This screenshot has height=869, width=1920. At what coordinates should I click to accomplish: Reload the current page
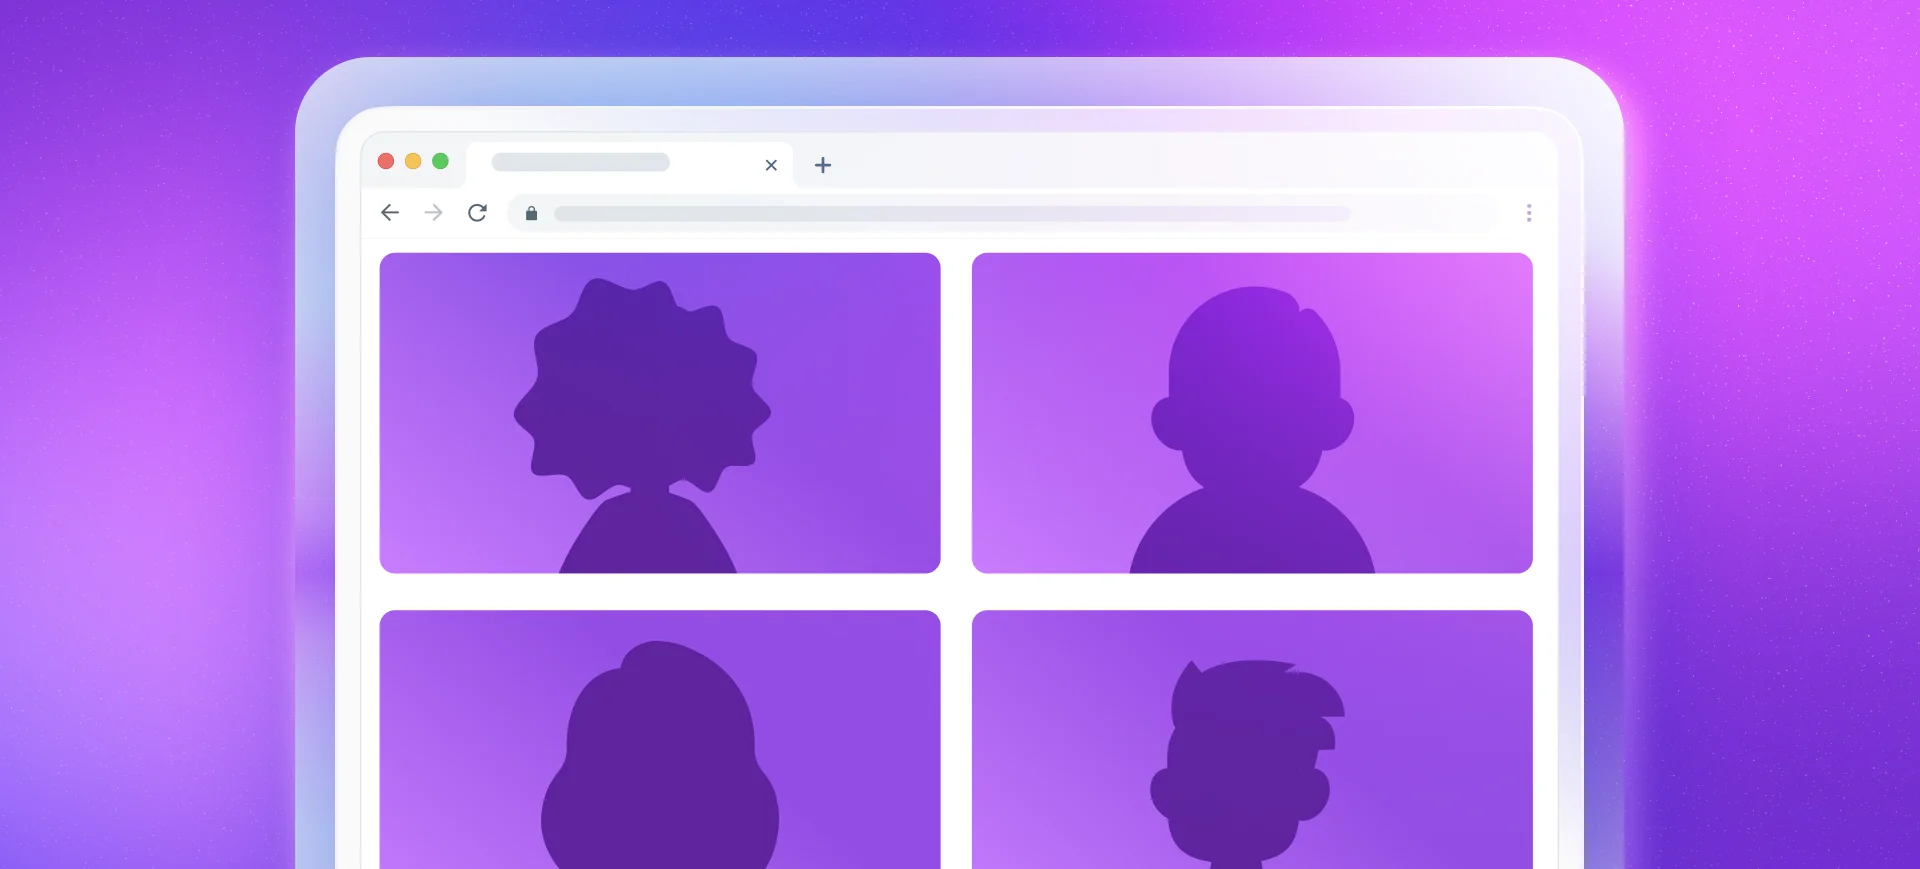point(477,212)
